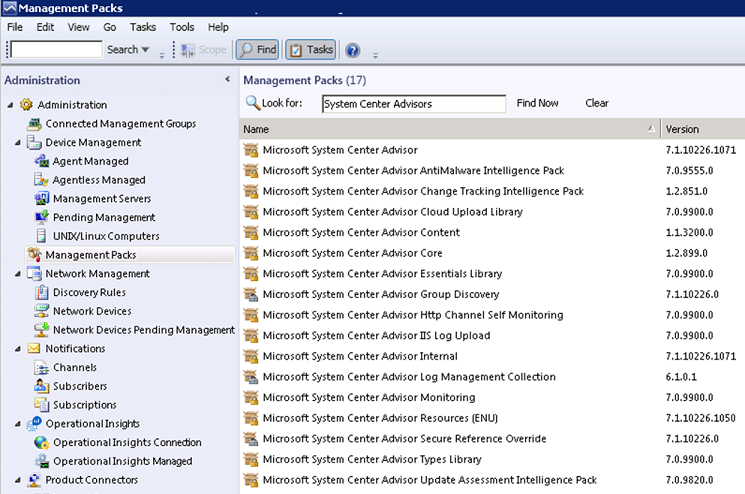Select Advisor Change Tracking Intelligence Pack row
The height and width of the screenshot is (494, 745).
492,191
